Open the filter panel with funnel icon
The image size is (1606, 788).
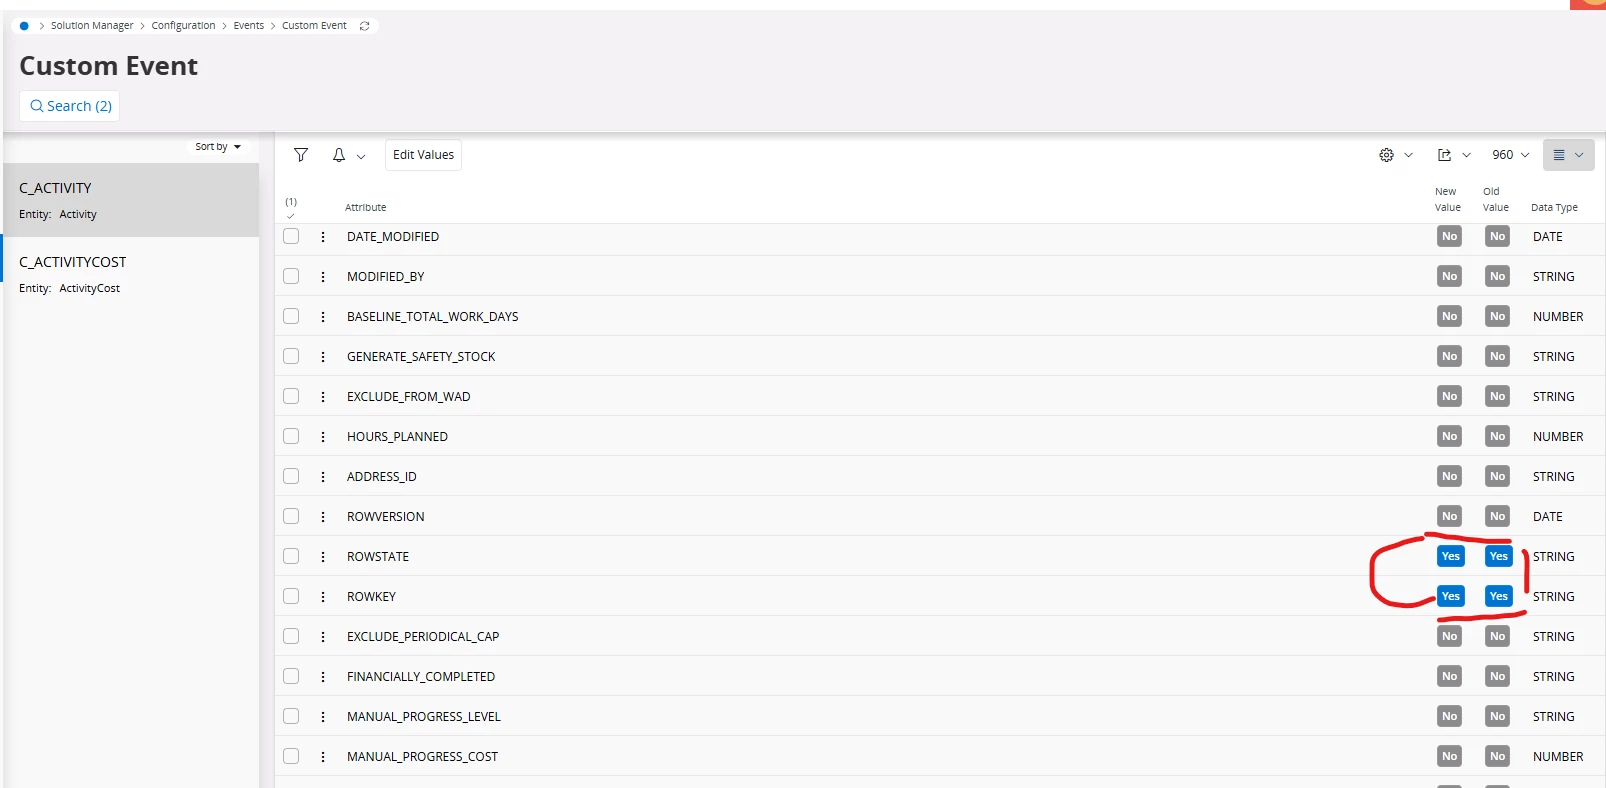[300, 155]
